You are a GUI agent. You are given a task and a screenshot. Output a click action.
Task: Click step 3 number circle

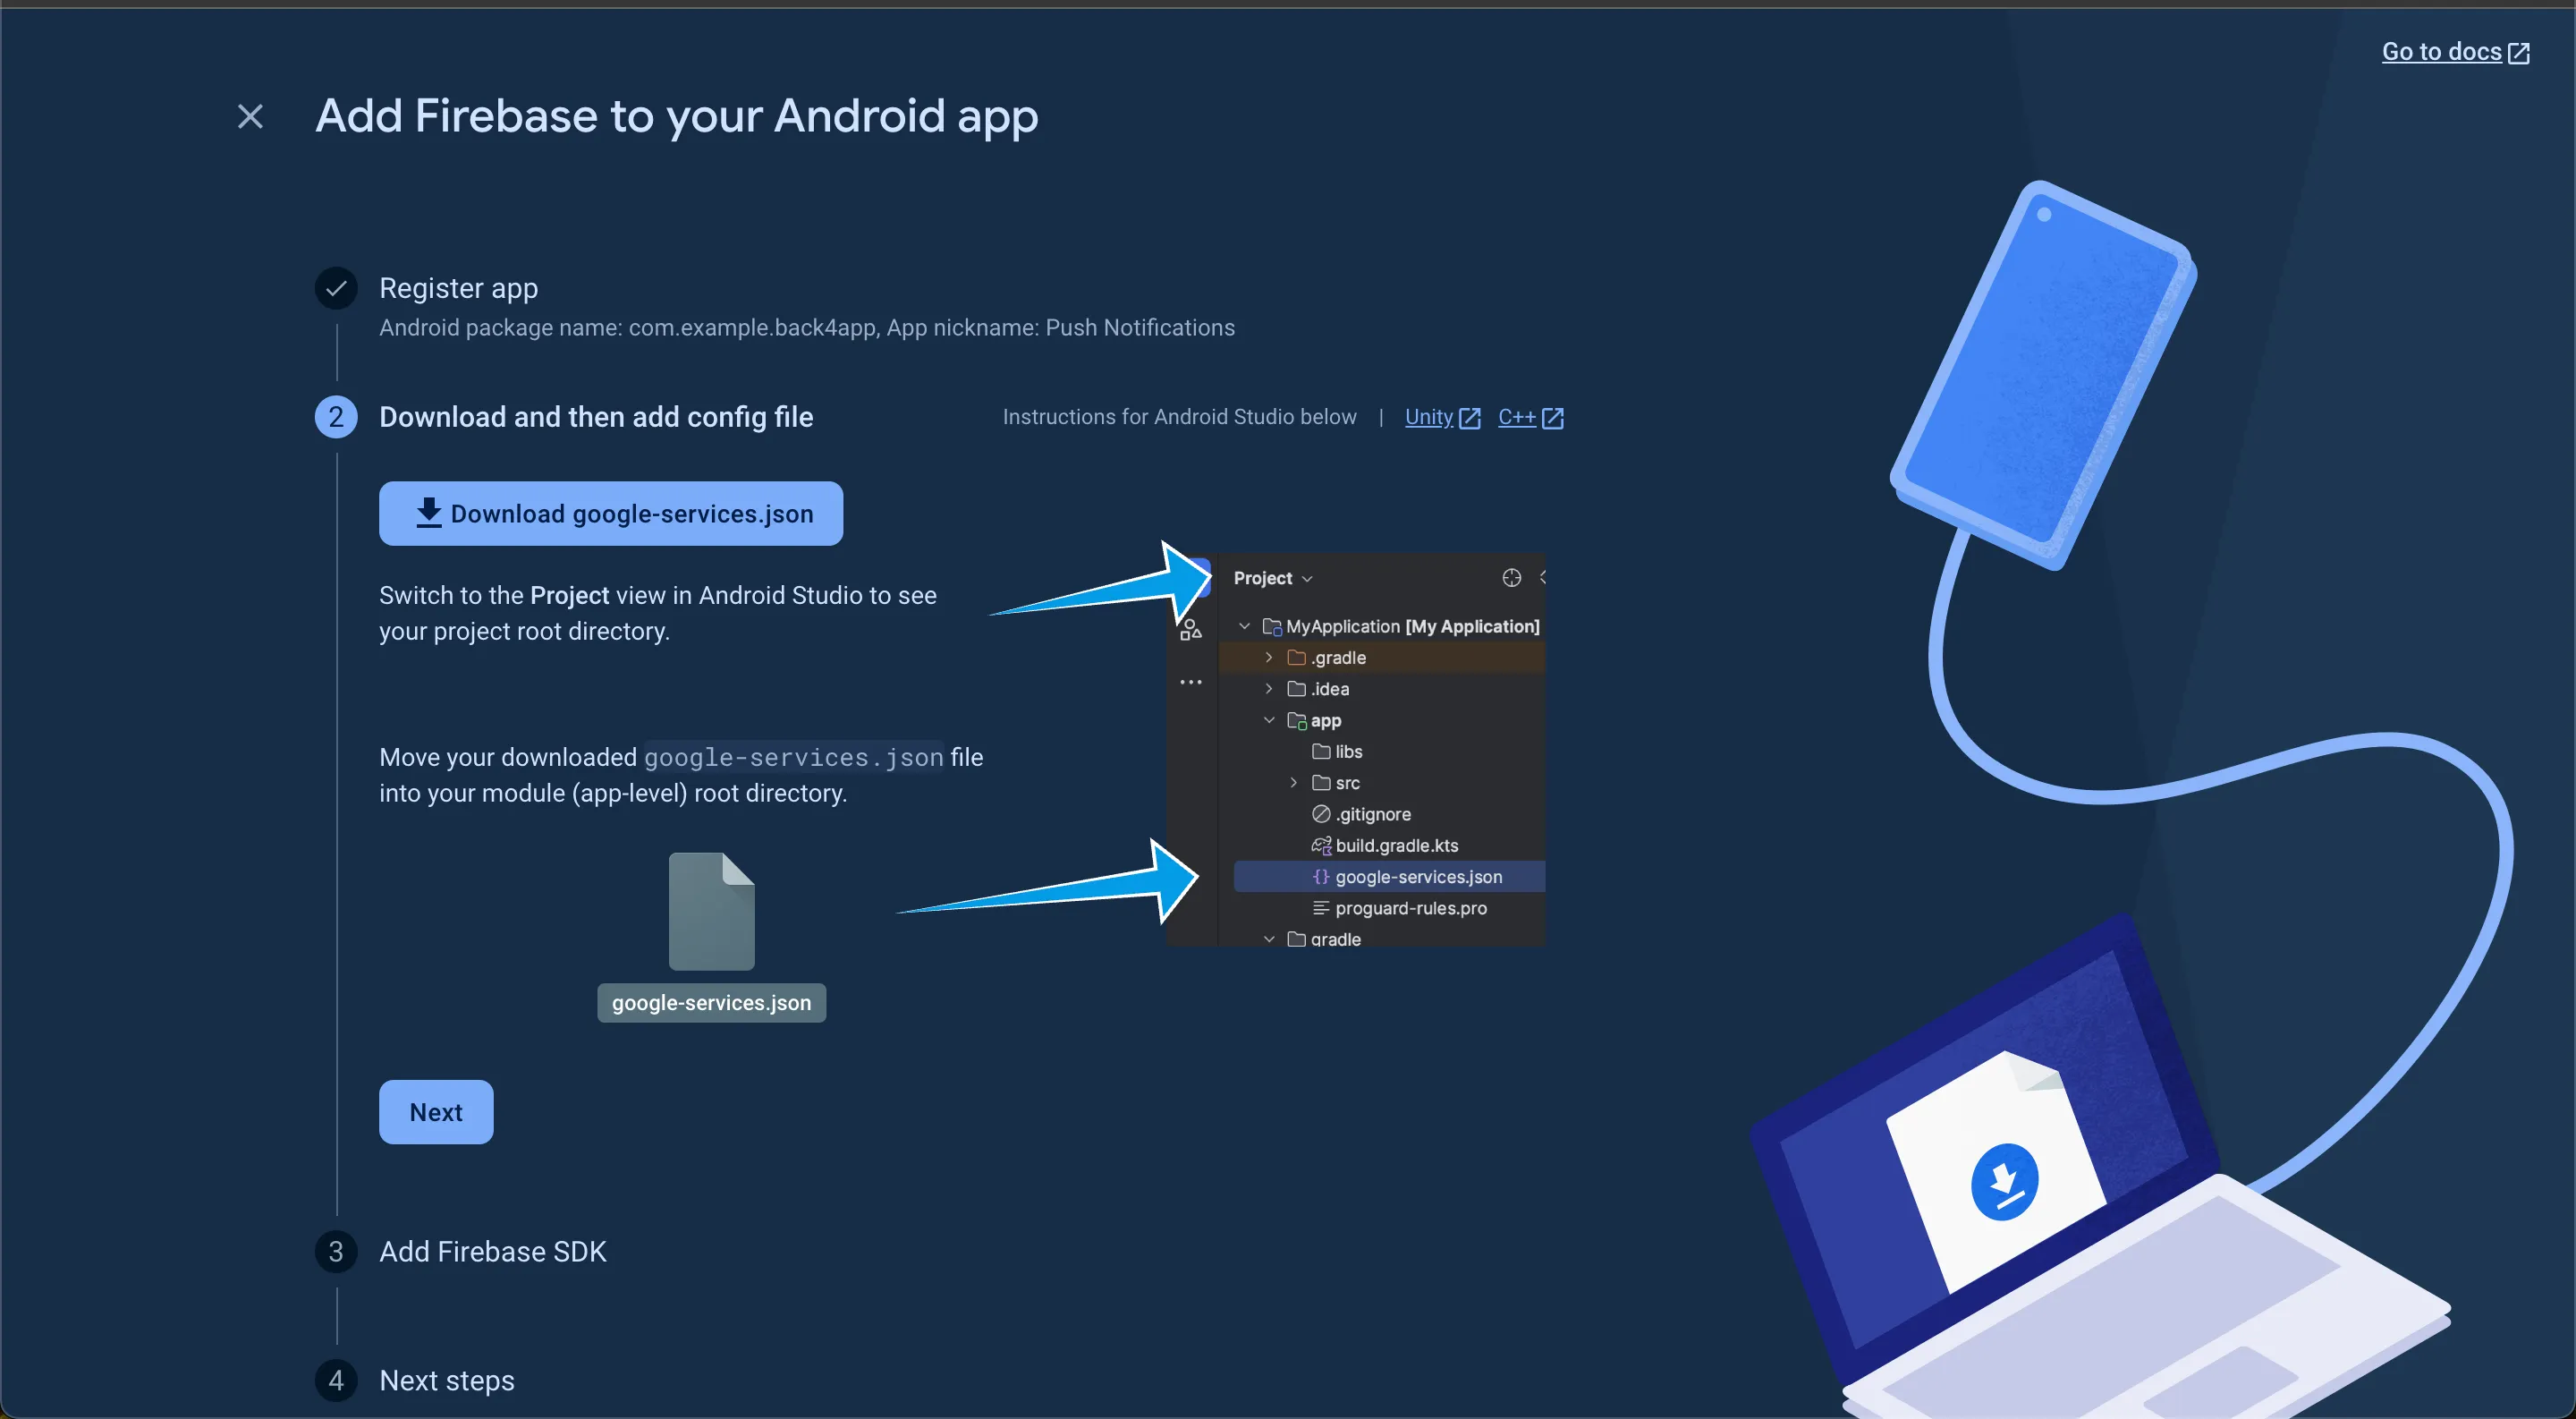tap(336, 1252)
